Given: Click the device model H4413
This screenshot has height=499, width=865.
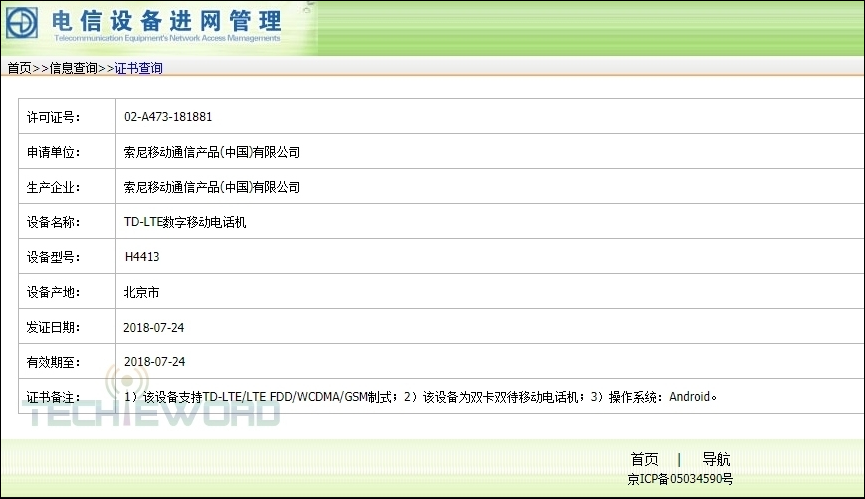Looking at the screenshot, I should [142, 257].
